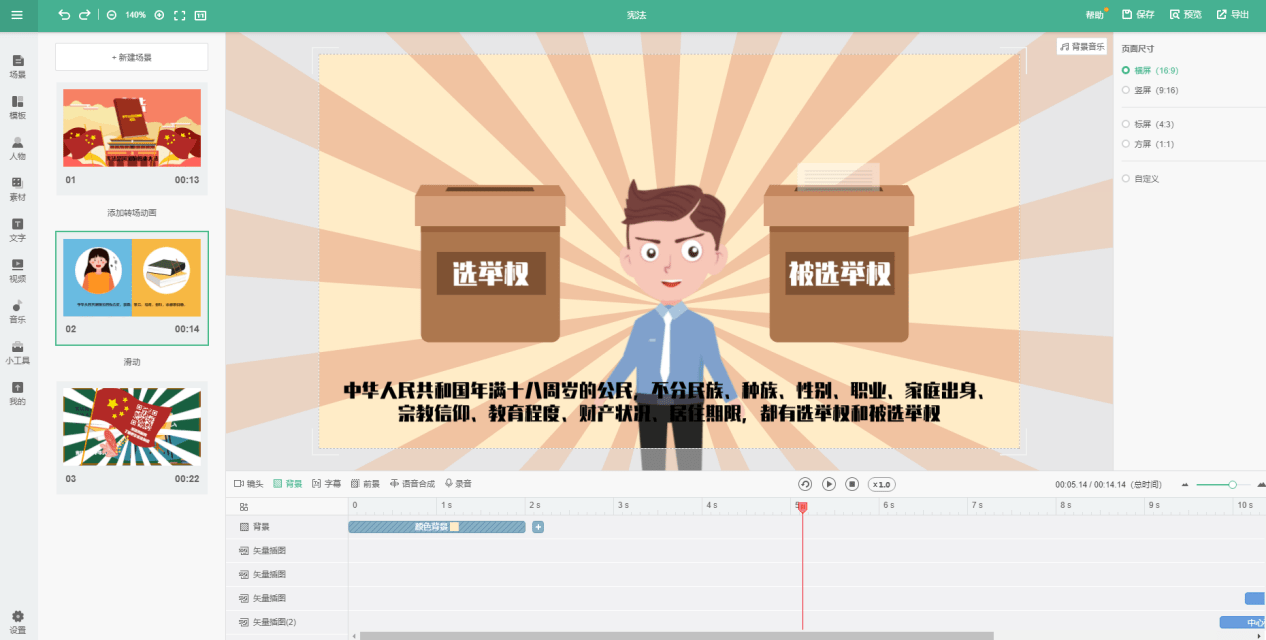
Task: Click the 导出 export button
Action: pos(1233,15)
